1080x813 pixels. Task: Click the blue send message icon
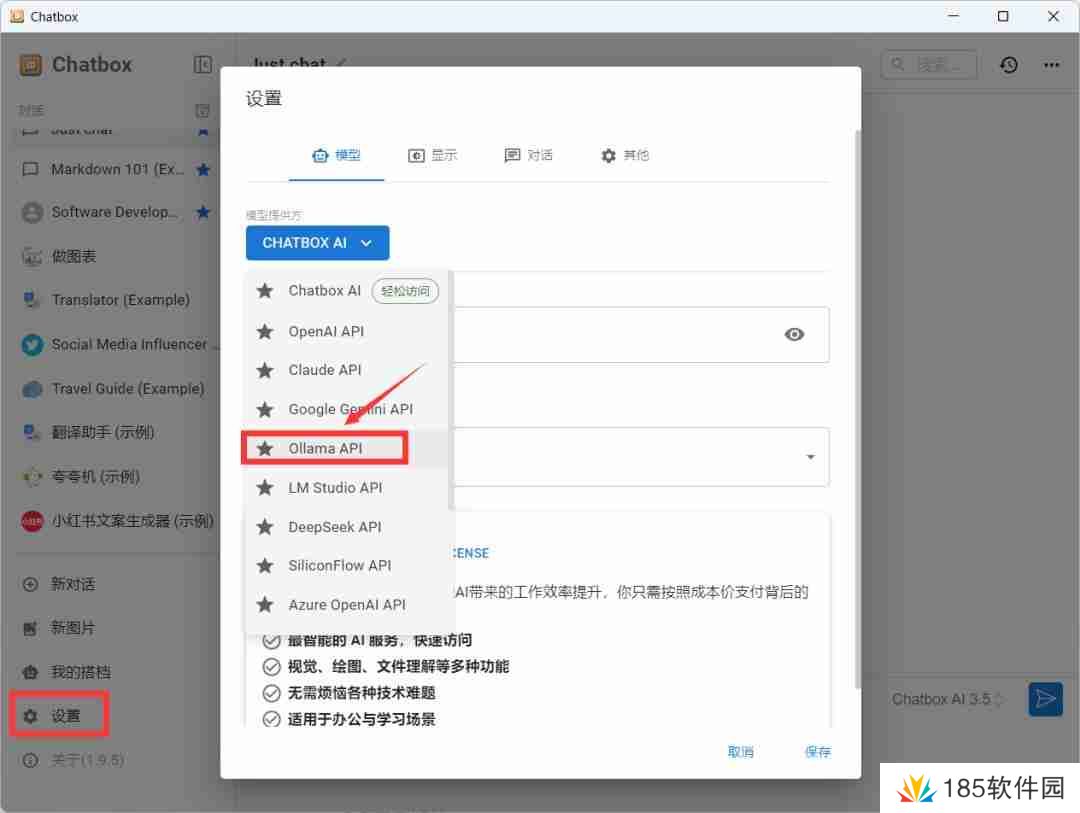click(1045, 699)
